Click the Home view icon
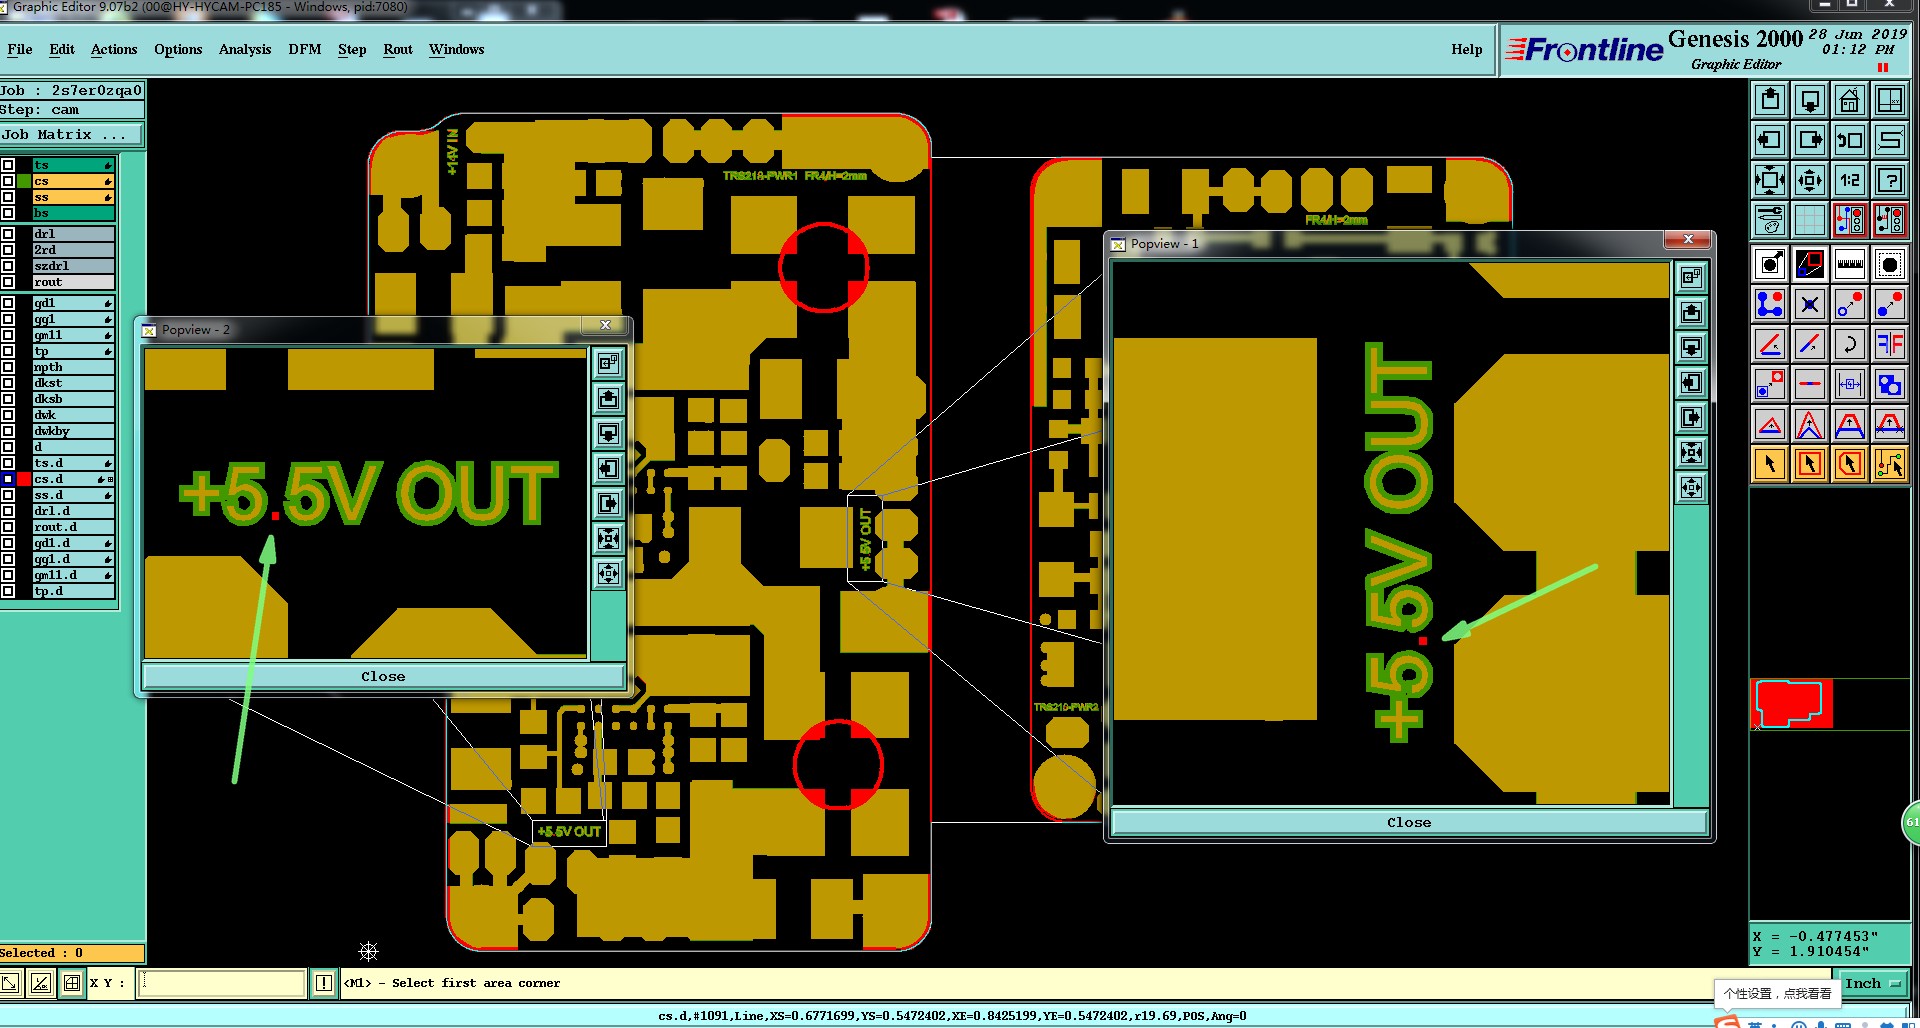Viewport: 1920px width, 1028px height. pyautogui.click(x=1849, y=100)
